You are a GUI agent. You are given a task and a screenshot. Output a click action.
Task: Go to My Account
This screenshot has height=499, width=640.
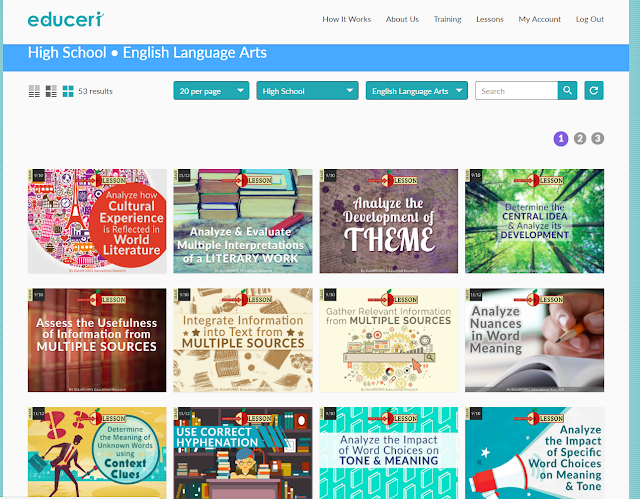coord(540,19)
